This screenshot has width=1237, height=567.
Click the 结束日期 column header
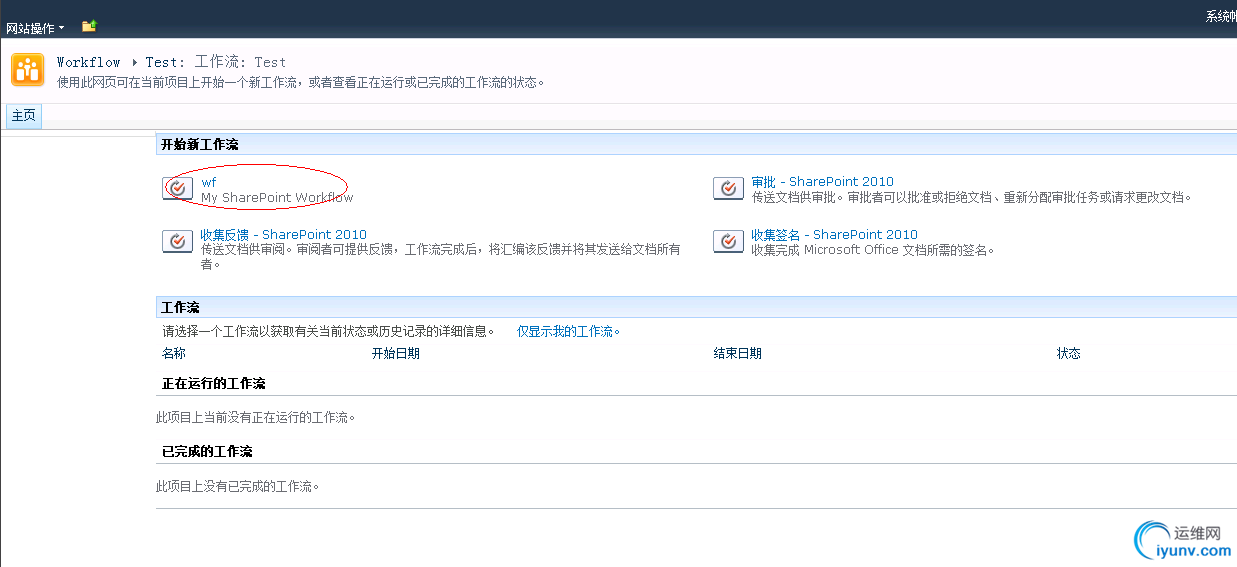pyautogui.click(x=737, y=353)
